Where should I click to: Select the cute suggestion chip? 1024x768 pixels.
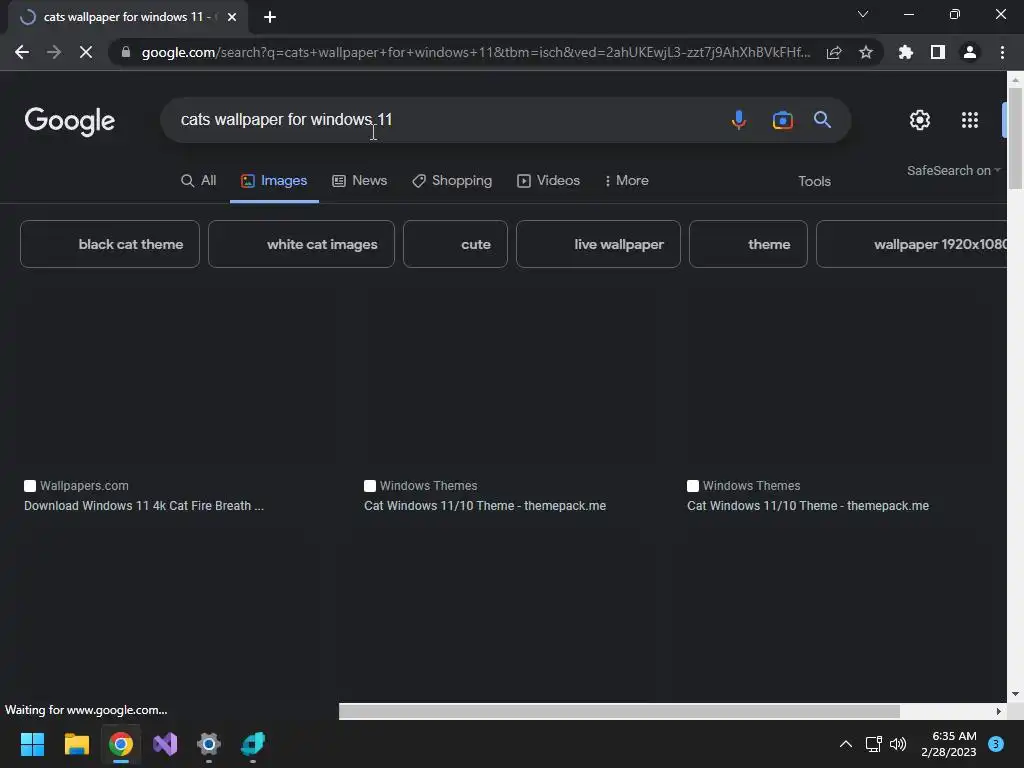tap(455, 244)
